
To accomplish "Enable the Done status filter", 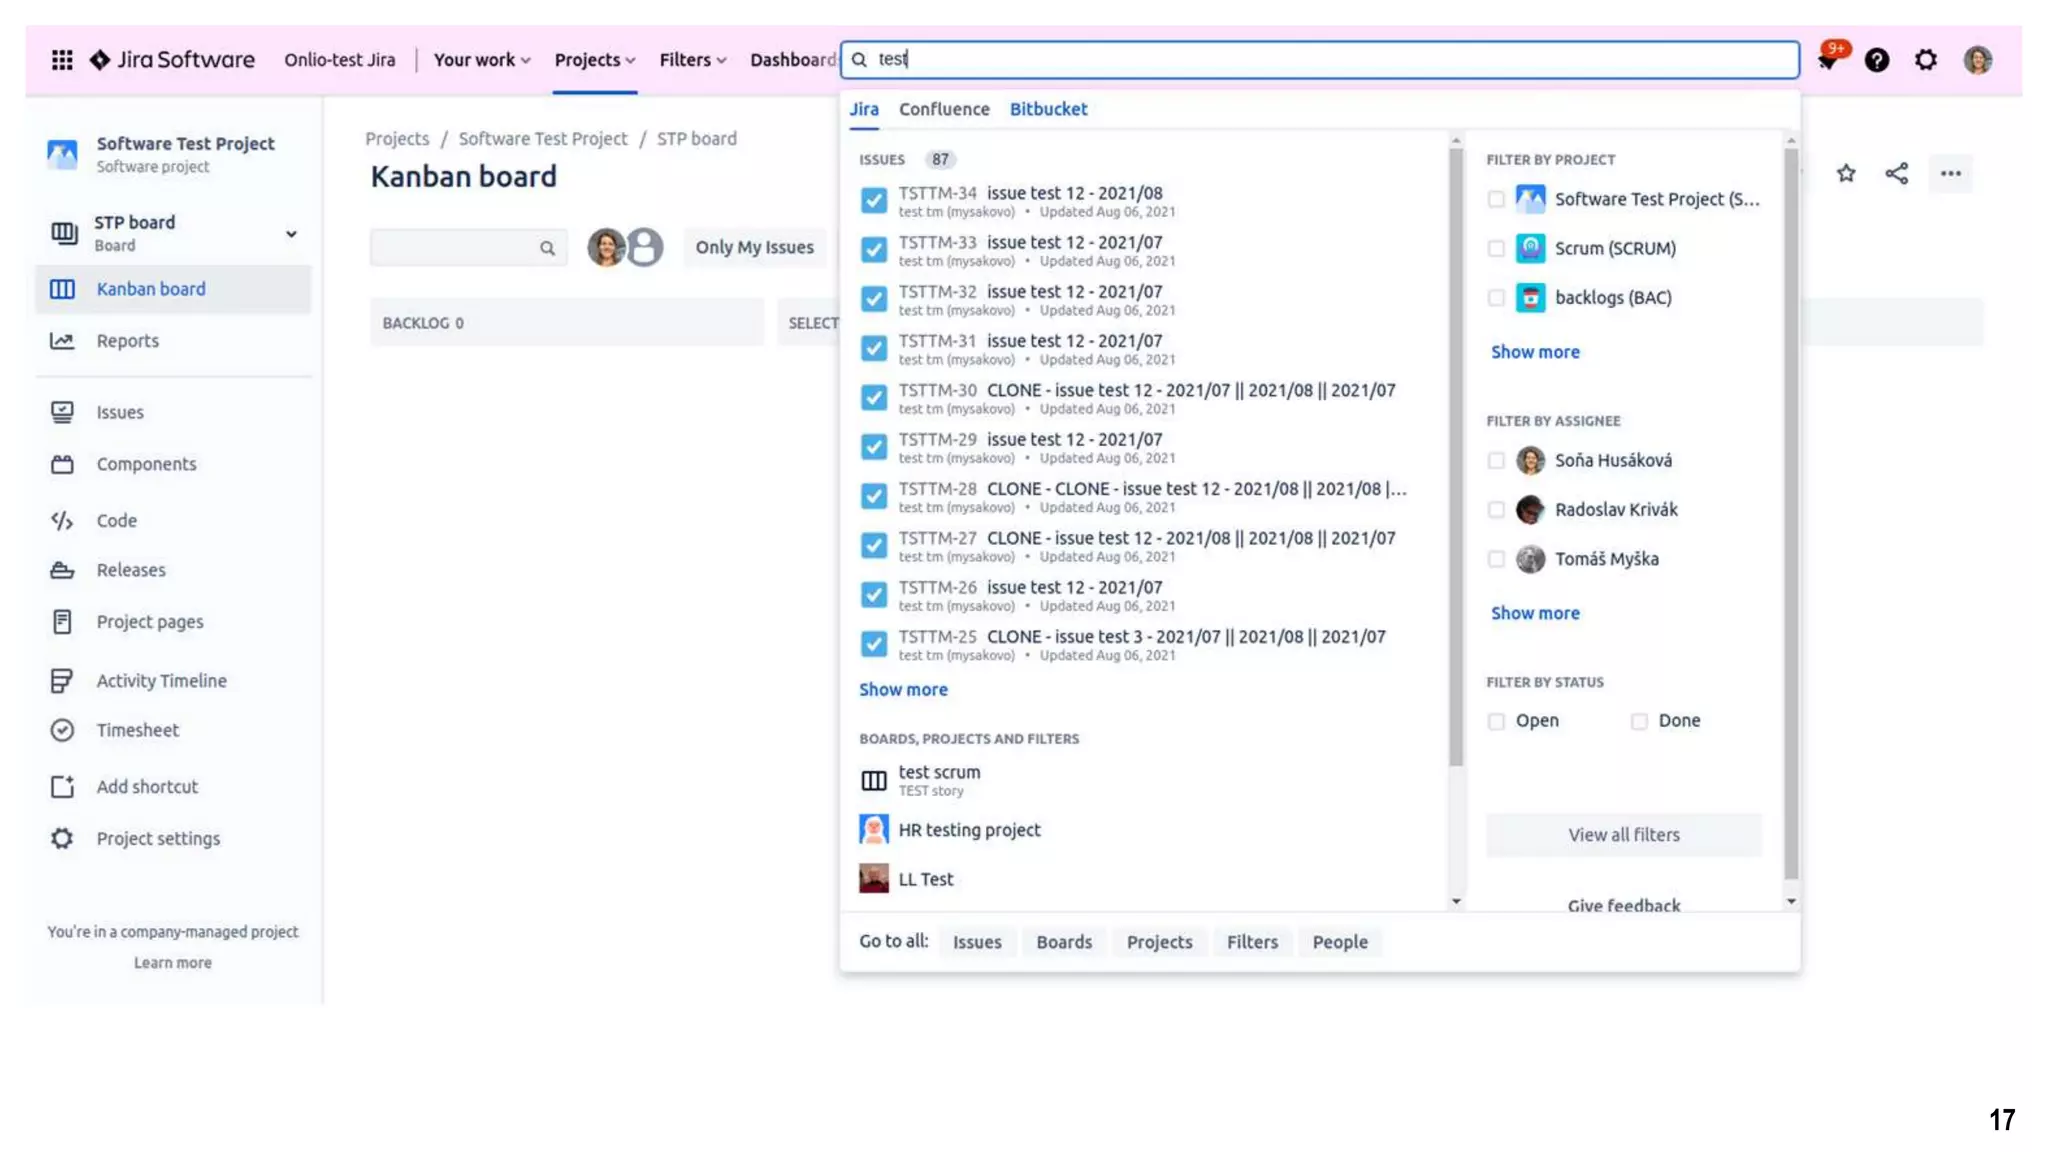I will 1639,721.
